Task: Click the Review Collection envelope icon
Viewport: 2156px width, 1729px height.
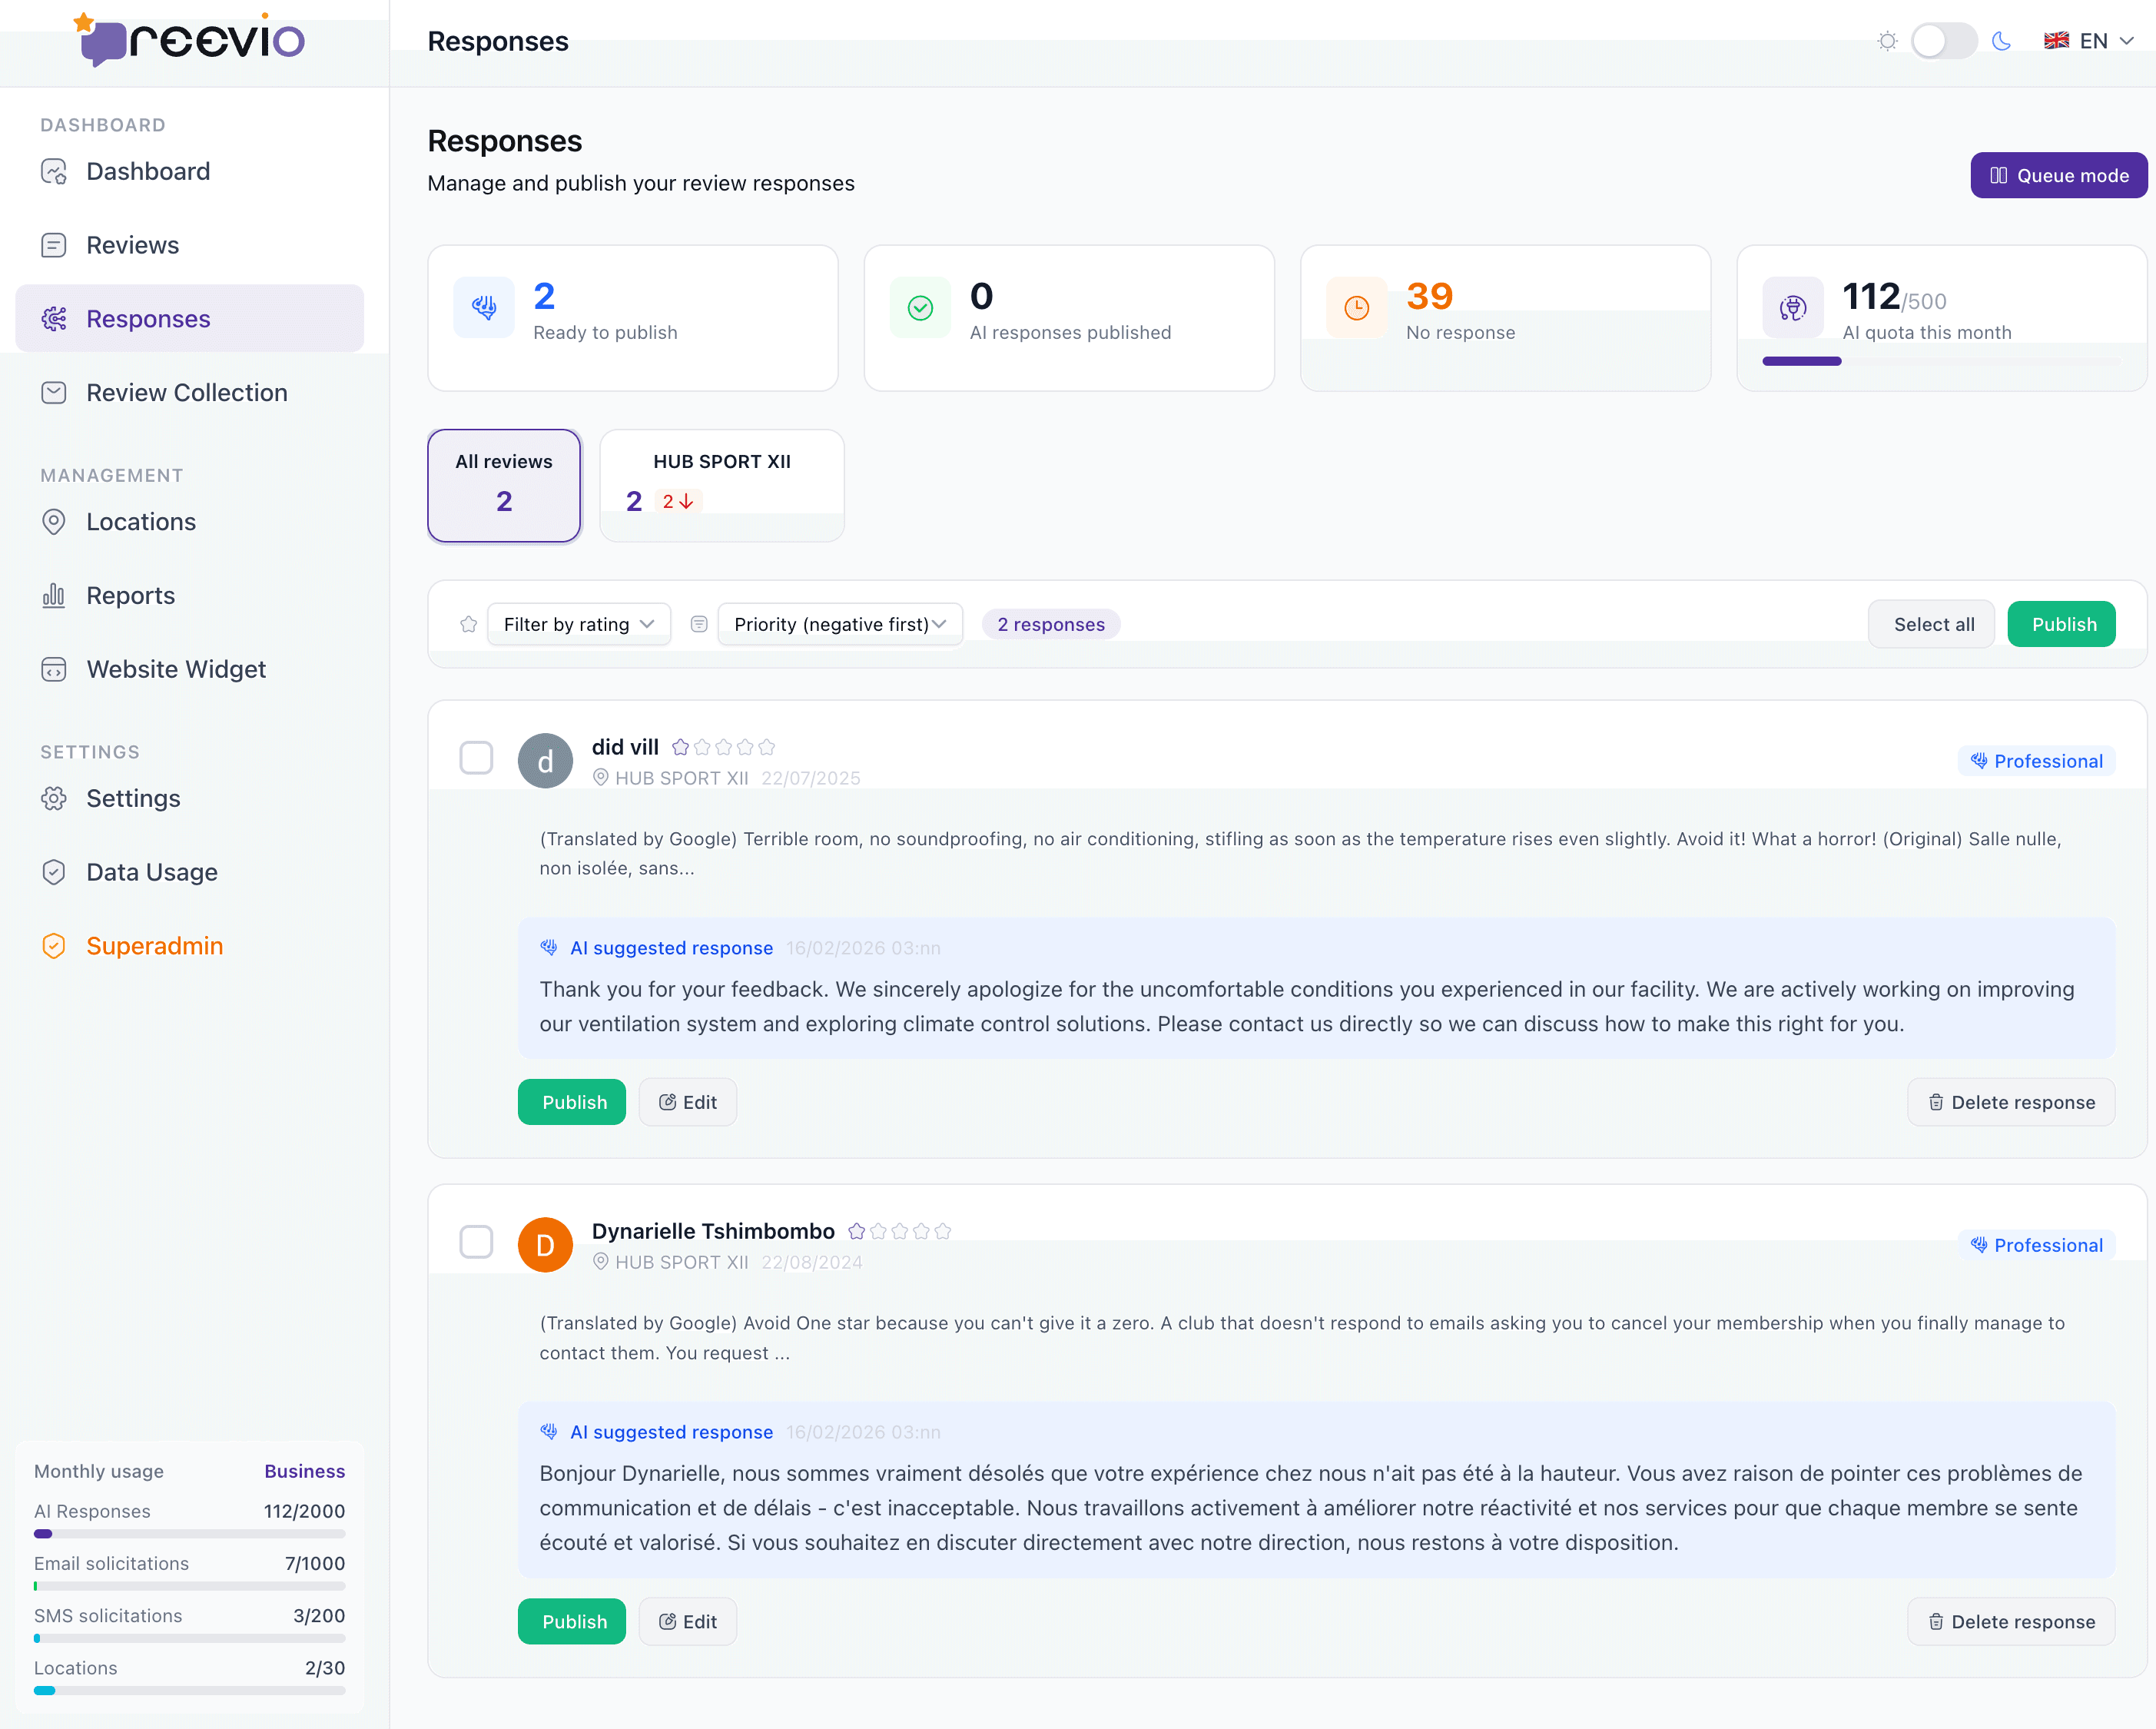Action: (54, 393)
